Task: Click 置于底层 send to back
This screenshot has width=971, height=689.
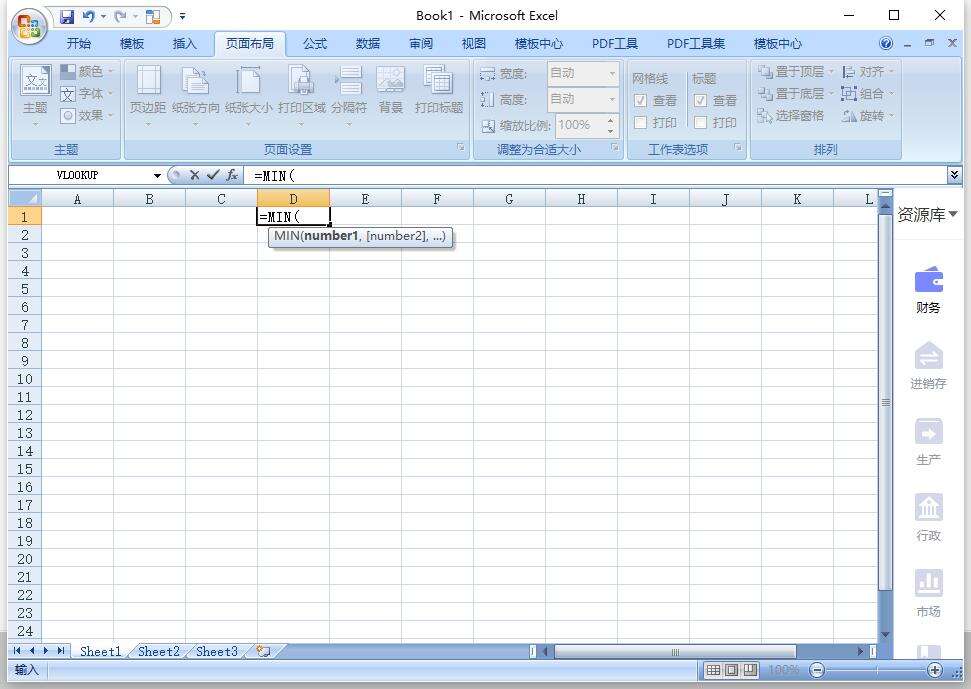Action: click(796, 93)
